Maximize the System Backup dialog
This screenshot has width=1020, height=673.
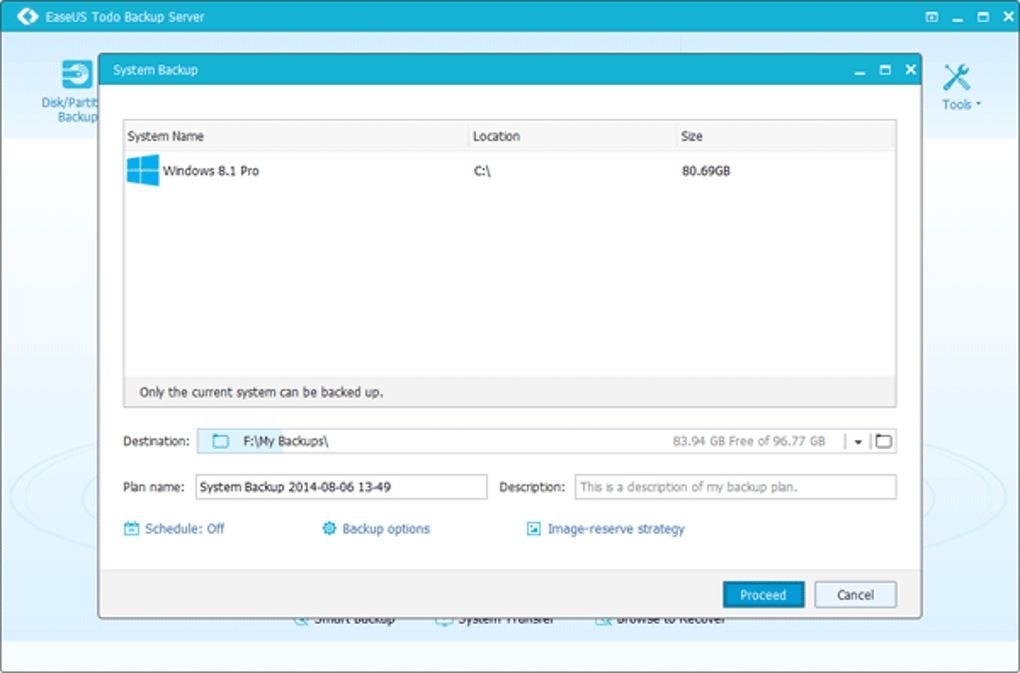[x=885, y=70]
